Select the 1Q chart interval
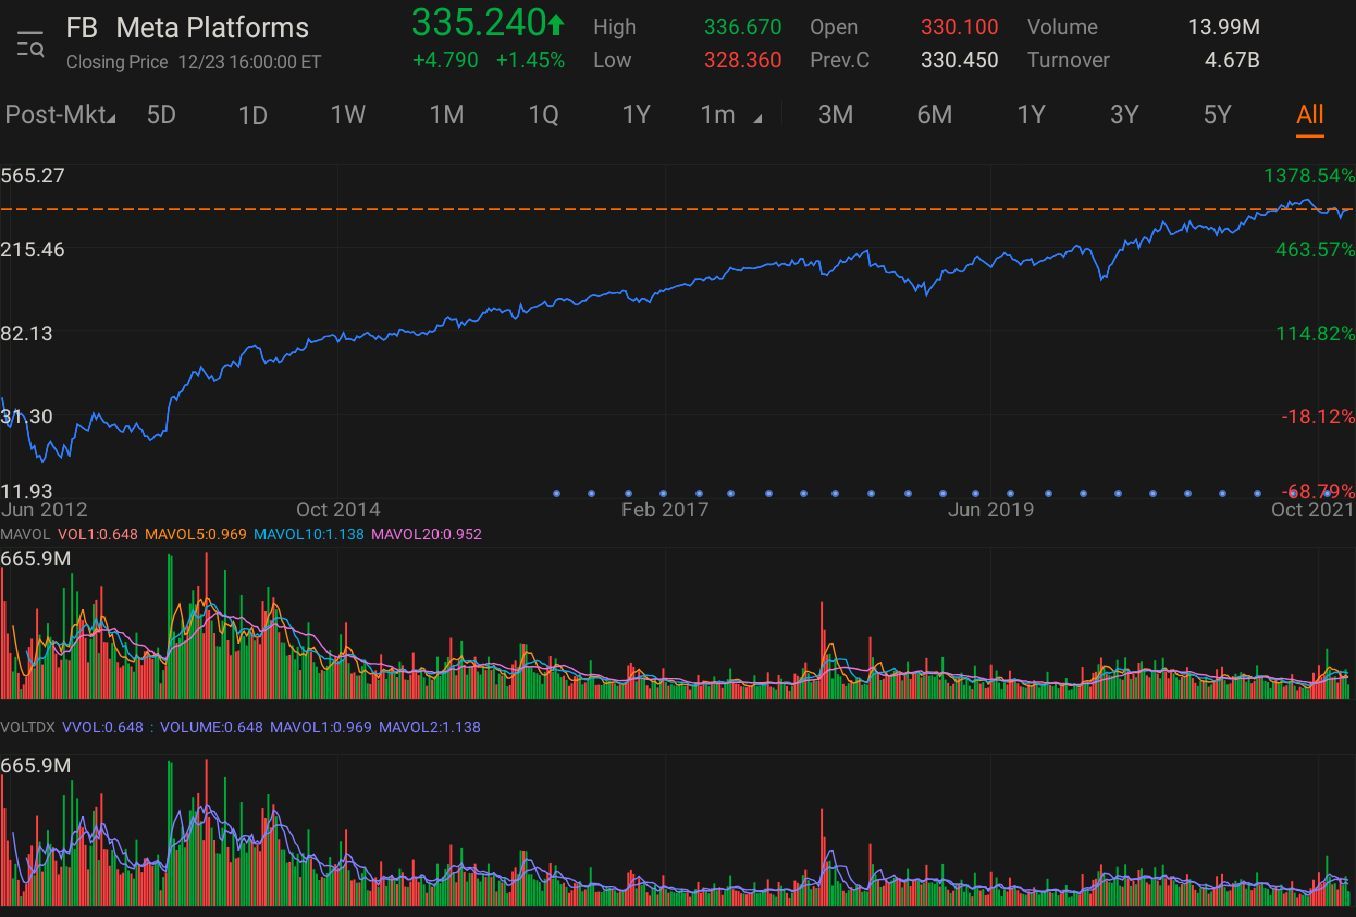The width and height of the screenshot is (1356, 917). click(x=543, y=115)
